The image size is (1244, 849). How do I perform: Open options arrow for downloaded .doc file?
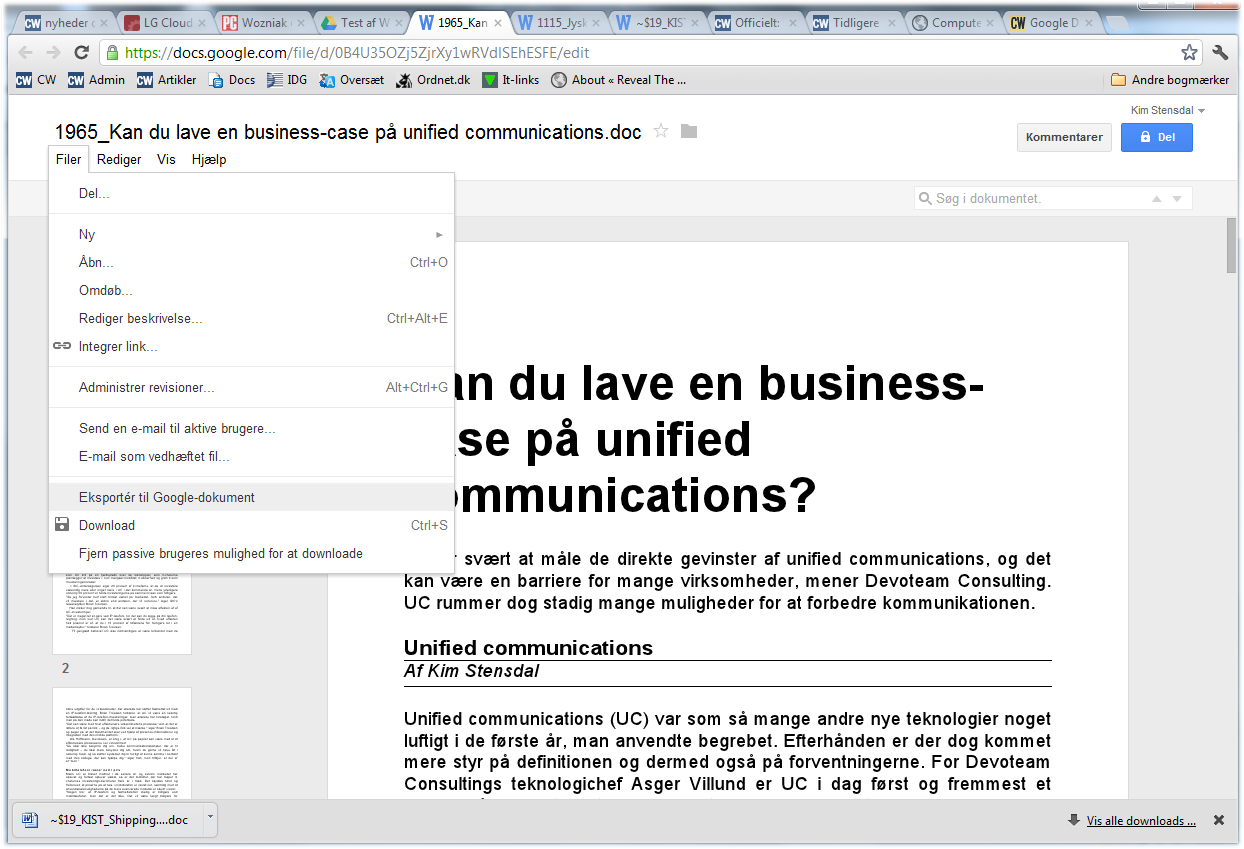coord(210,819)
